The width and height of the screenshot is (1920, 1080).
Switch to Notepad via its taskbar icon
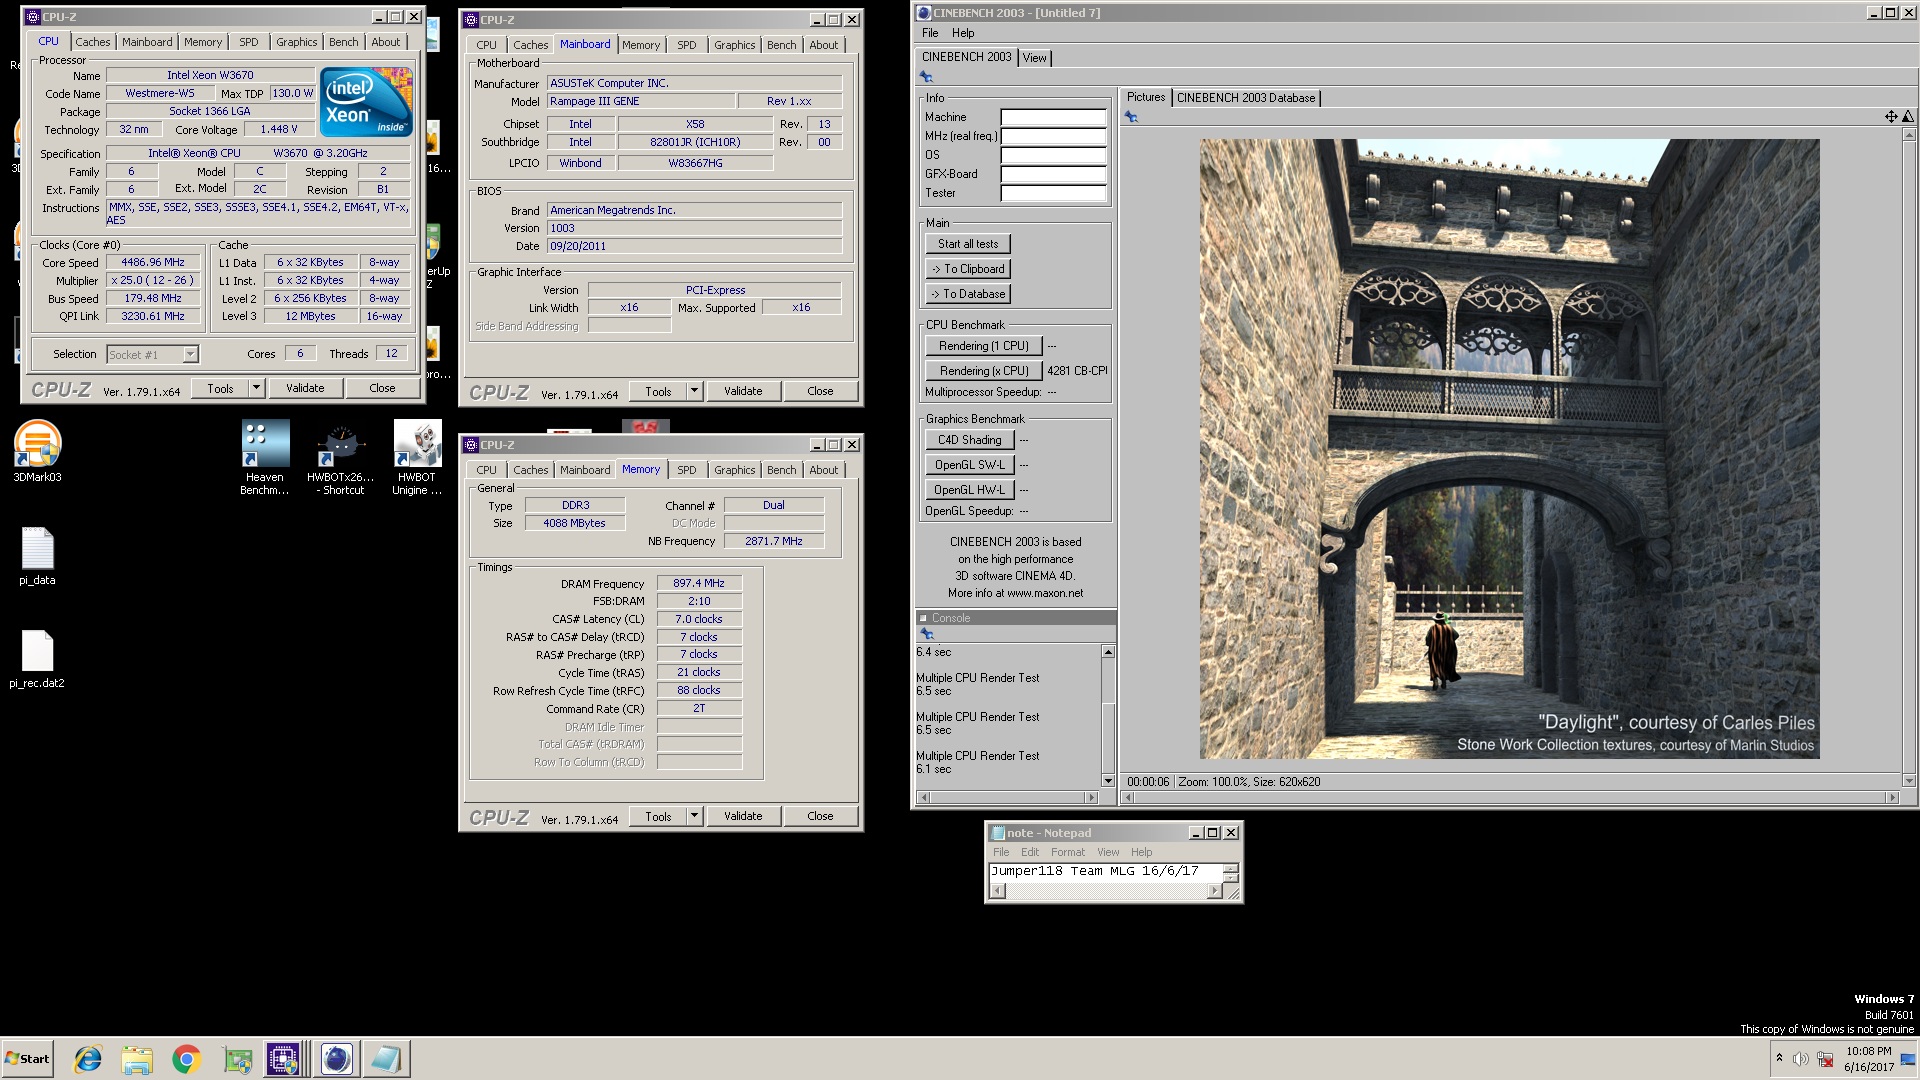386,1059
